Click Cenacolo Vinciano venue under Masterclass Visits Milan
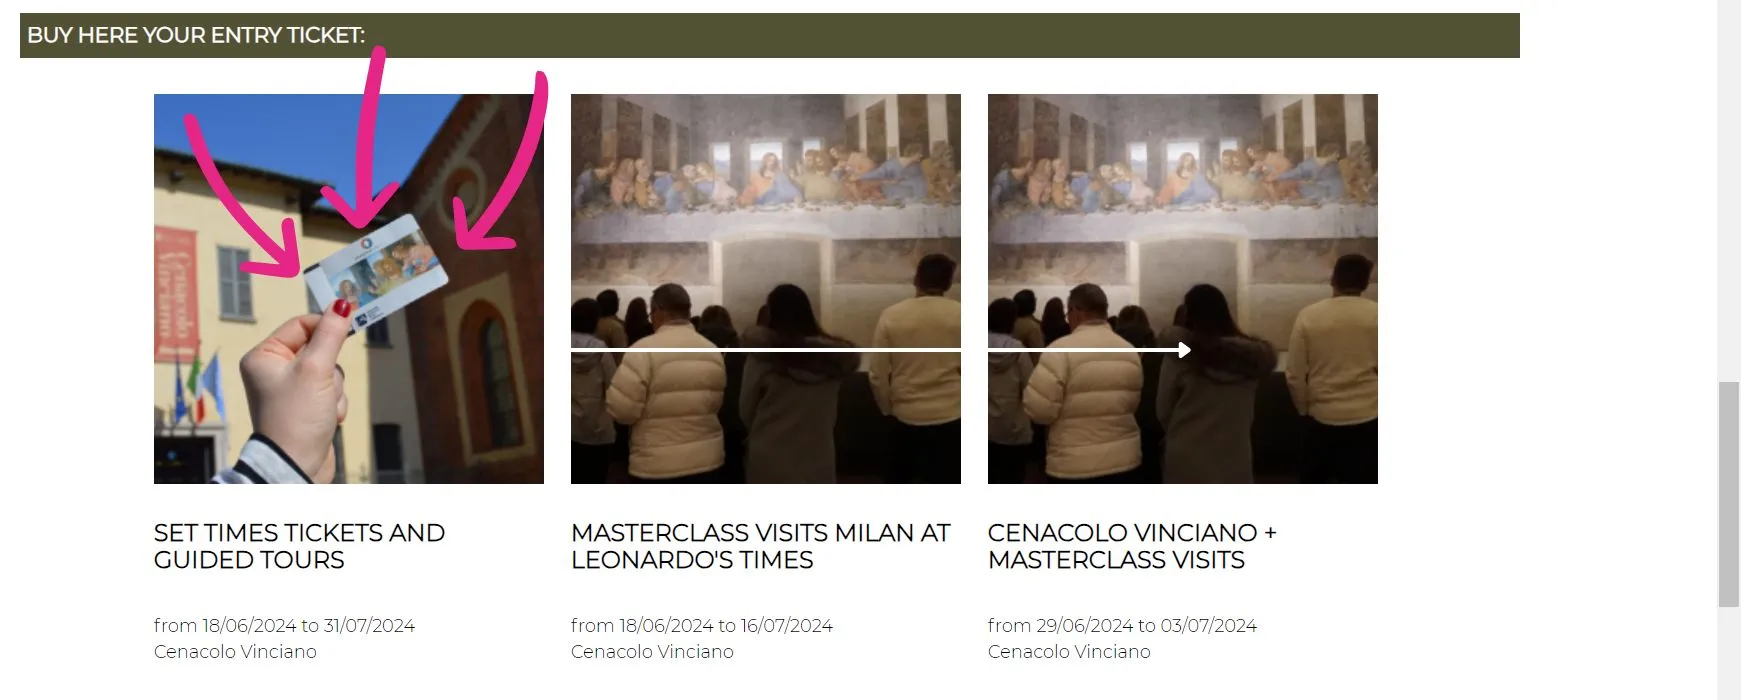The height and width of the screenshot is (700, 1741). (652, 652)
